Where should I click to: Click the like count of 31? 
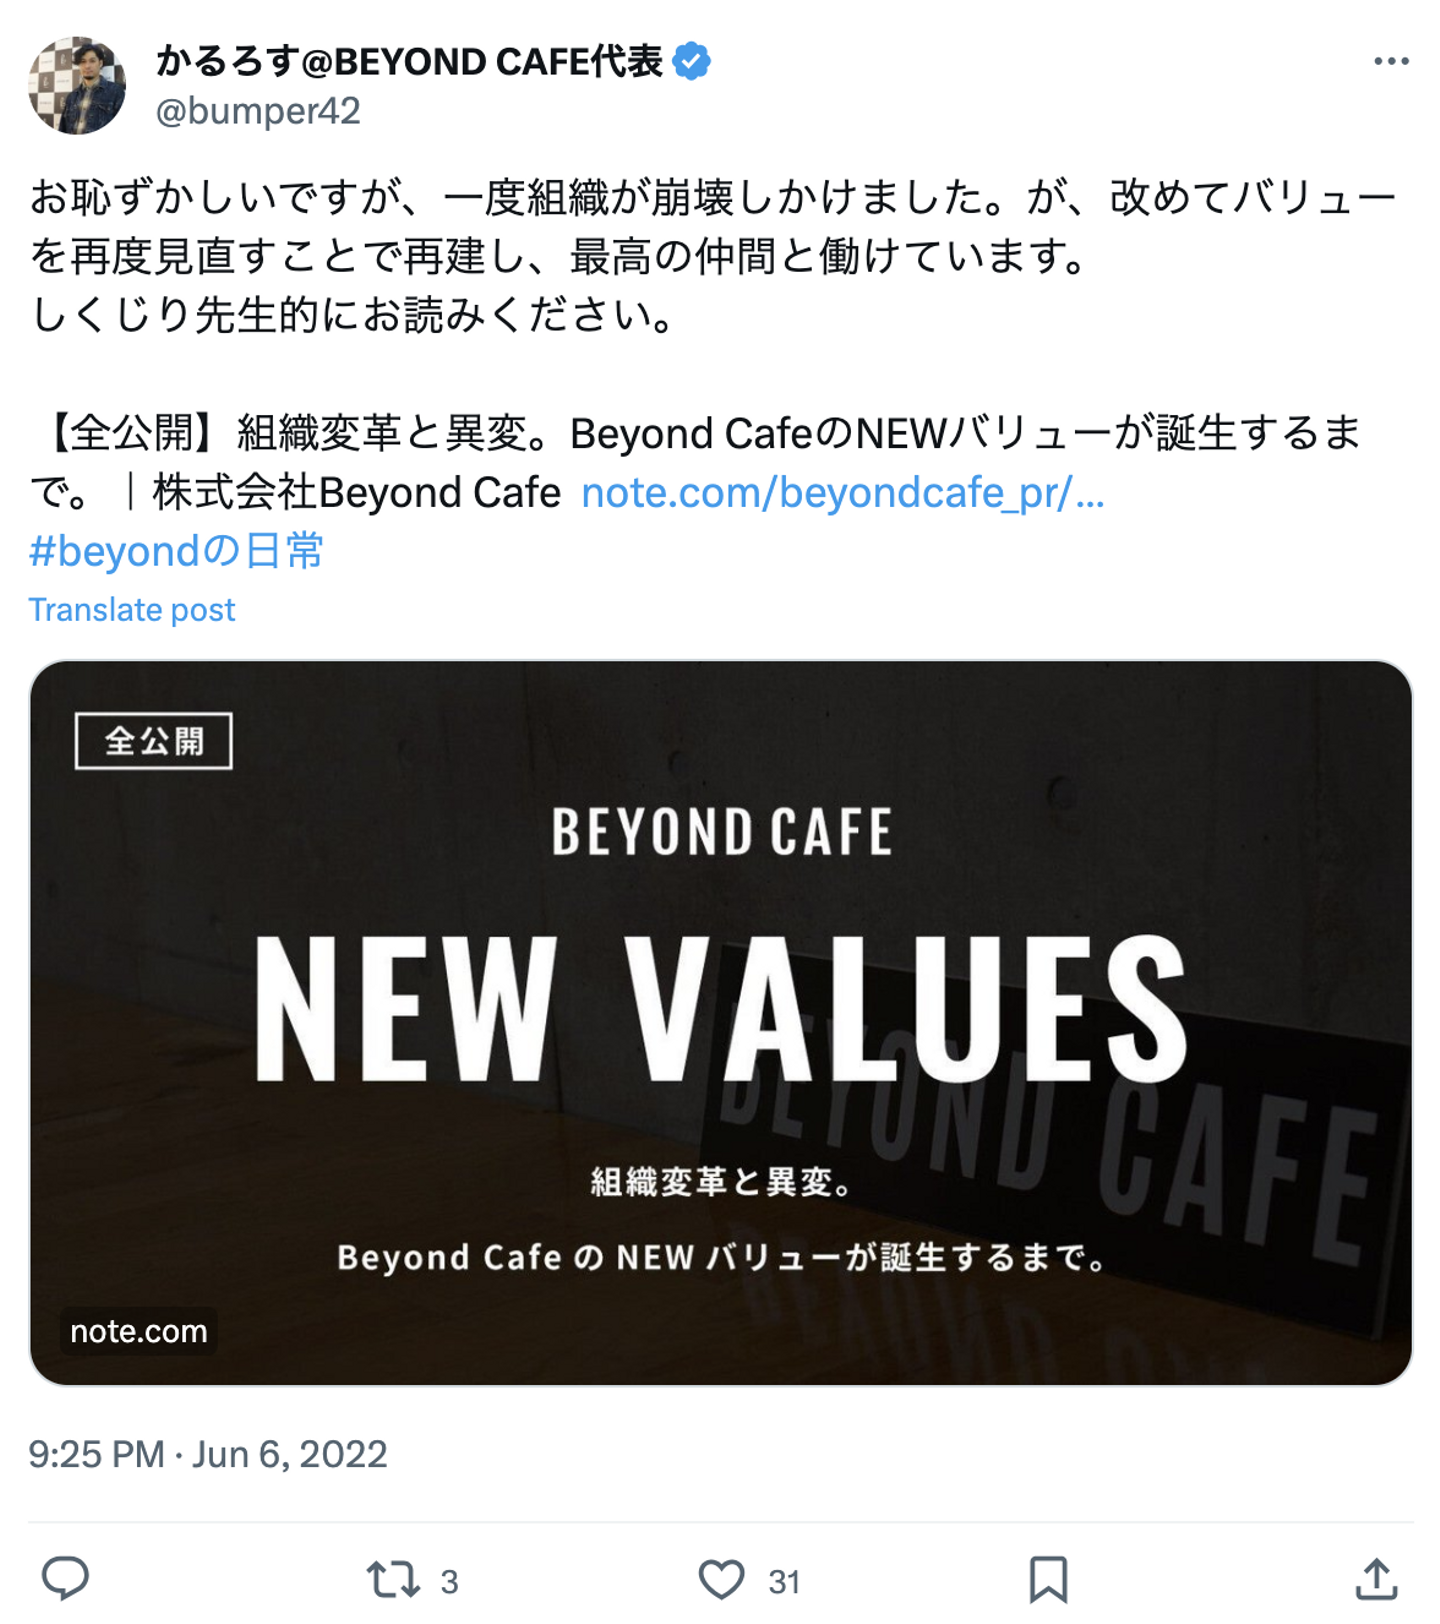coord(784,1582)
